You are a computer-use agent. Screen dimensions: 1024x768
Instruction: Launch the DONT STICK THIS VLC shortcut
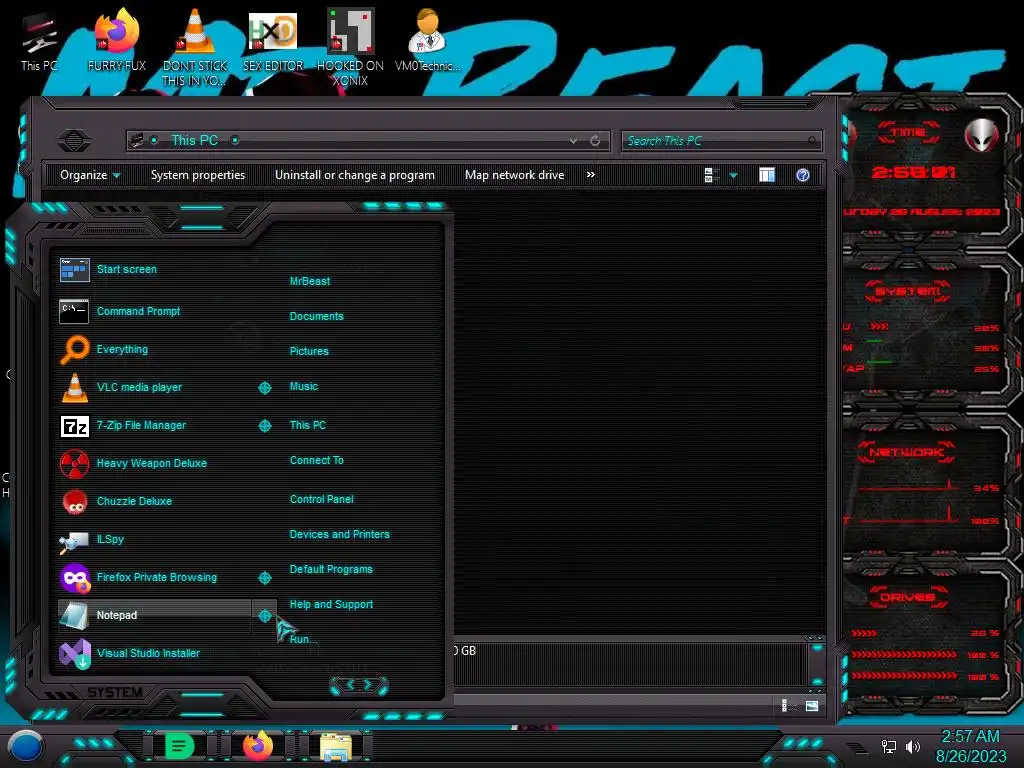(195, 48)
